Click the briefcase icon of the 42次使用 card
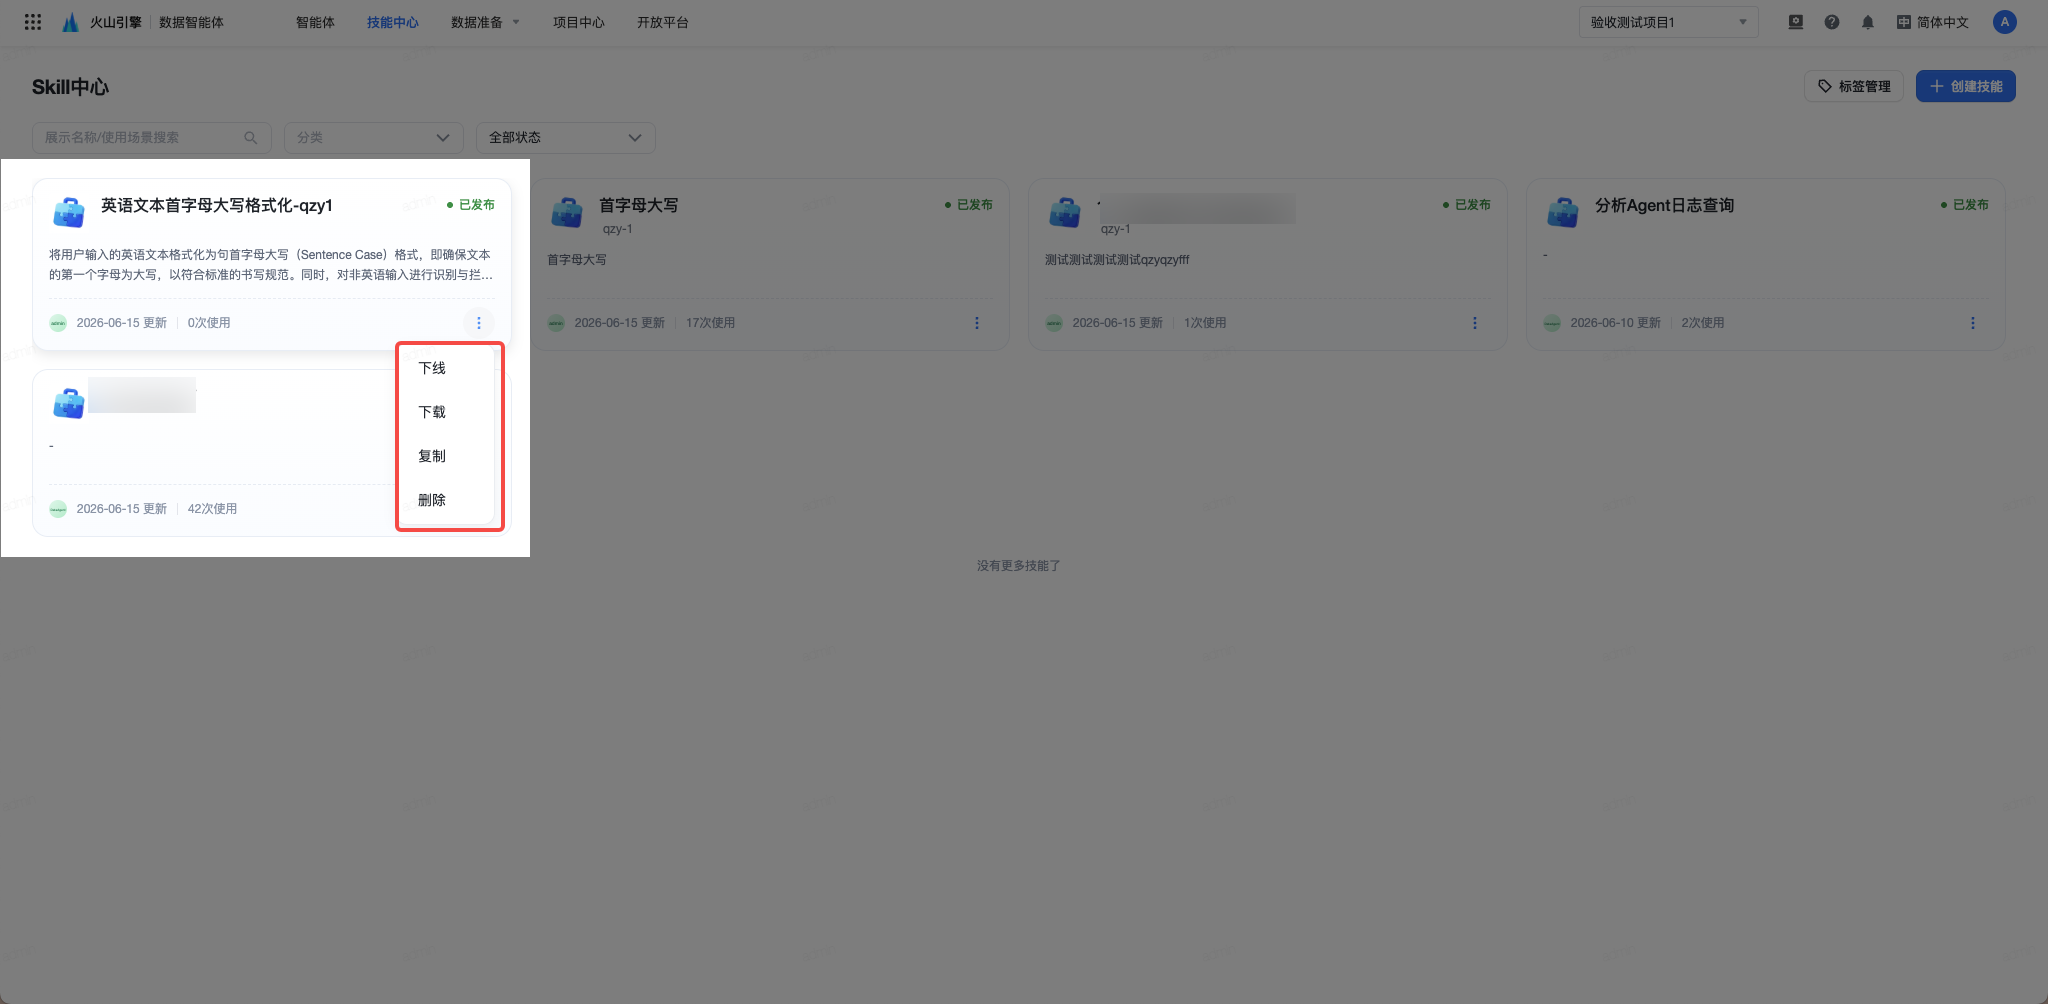This screenshot has width=2048, height=1004. pyautogui.click(x=69, y=403)
